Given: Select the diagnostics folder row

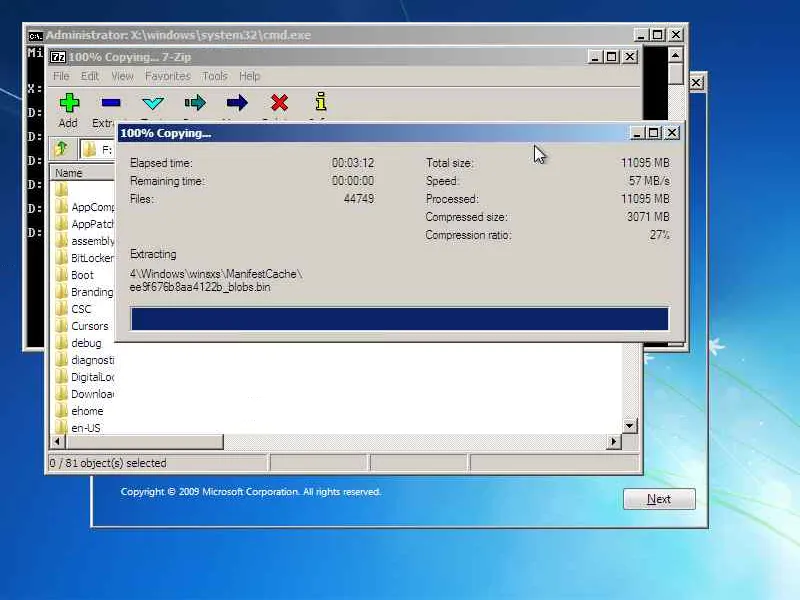Looking at the screenshot, I should pyautogui.click(x=85, y=360).
